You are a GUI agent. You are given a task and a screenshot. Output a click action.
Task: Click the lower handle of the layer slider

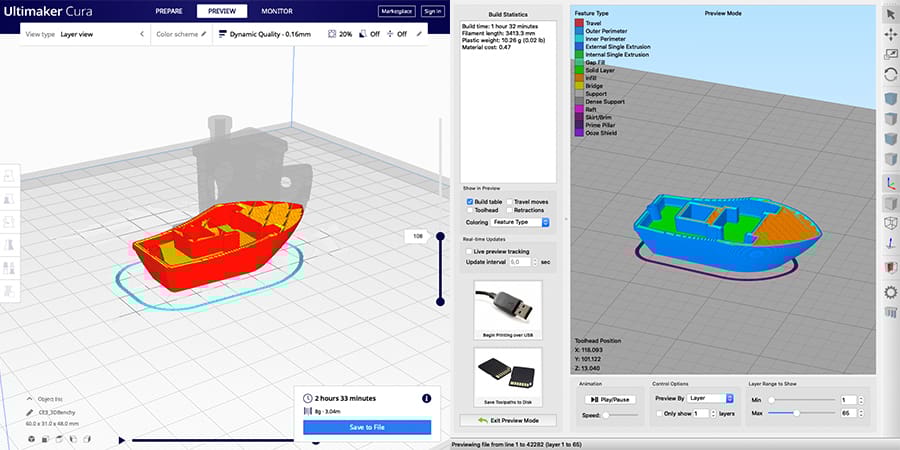(440, 301)
